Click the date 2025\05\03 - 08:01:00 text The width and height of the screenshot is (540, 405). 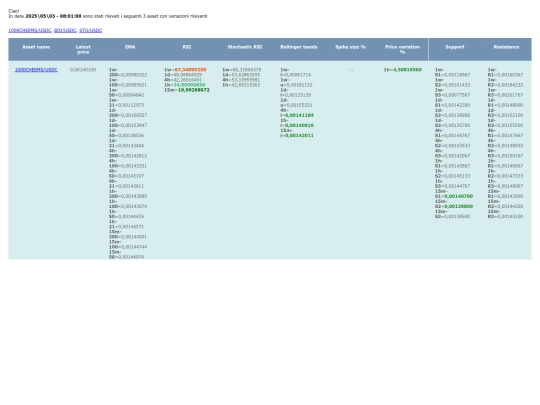[x=53, y=16]
